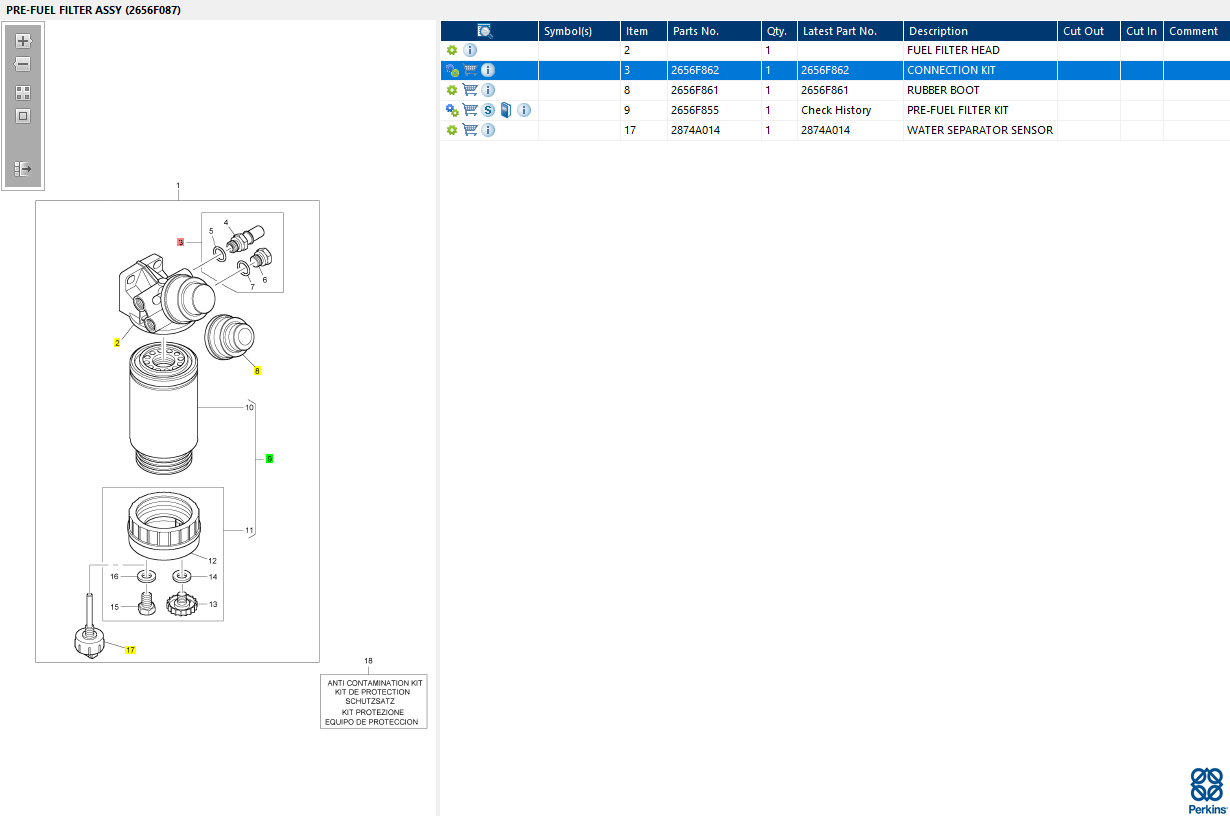Click the Qty. column header
The image size is (1230, 816).
point(780,31)
